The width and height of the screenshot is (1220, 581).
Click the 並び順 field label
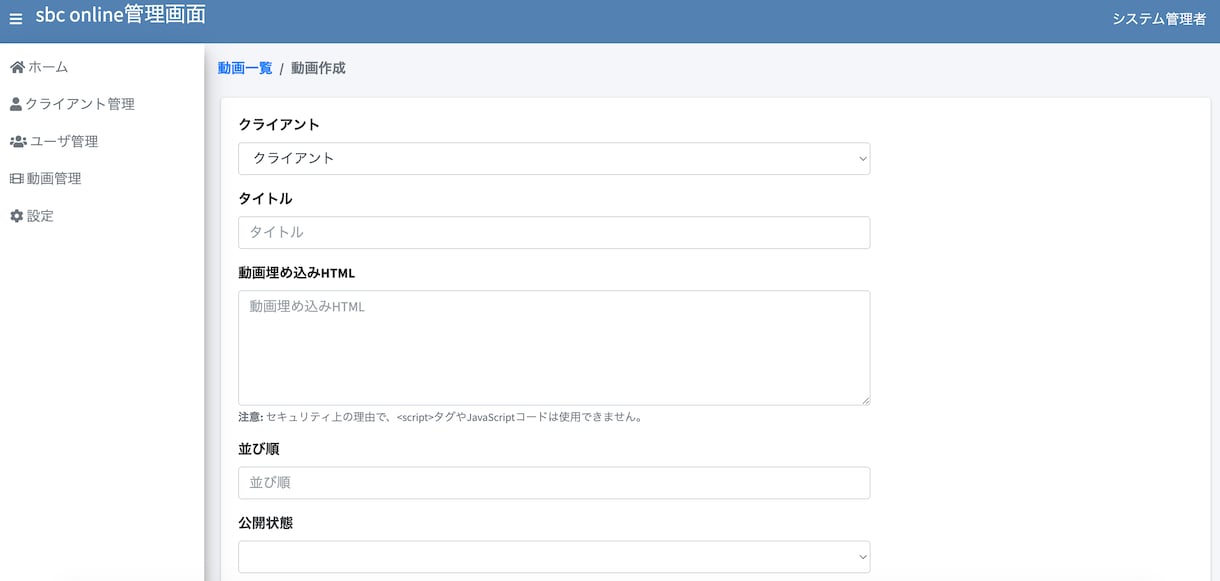click(258, 449)
